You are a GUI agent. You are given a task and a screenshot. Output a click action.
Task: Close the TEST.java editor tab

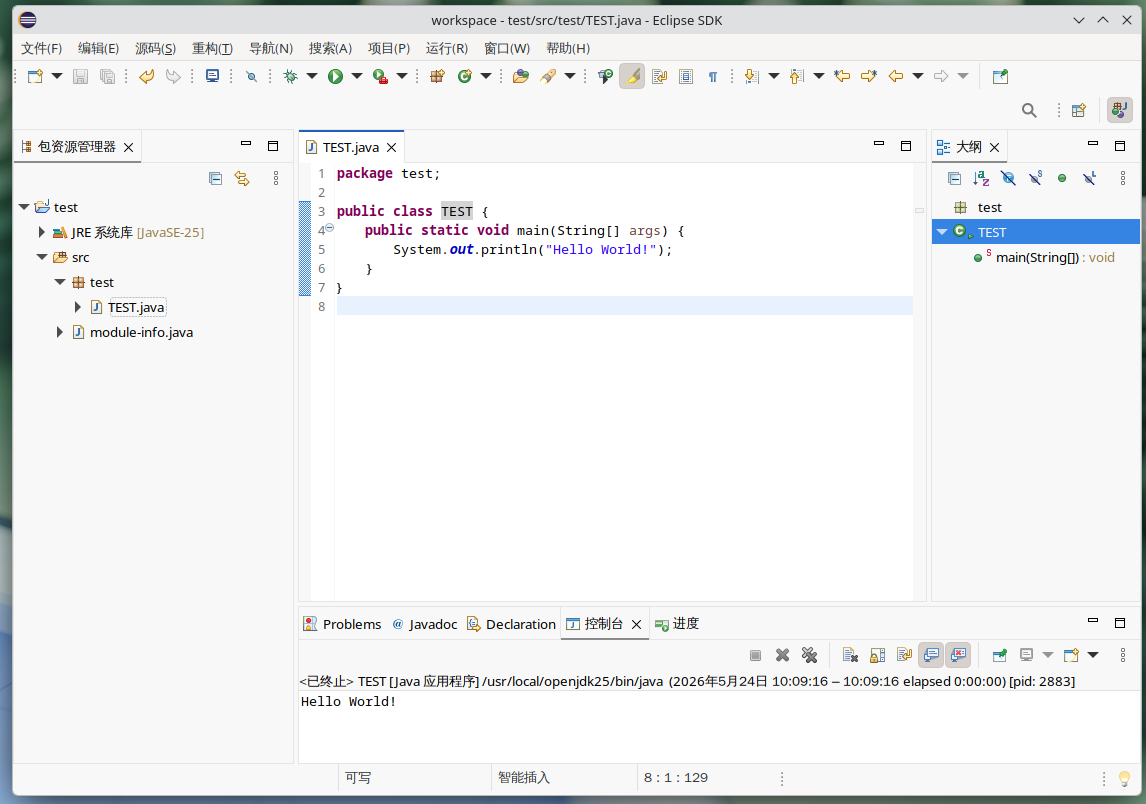tap(392, 148)
